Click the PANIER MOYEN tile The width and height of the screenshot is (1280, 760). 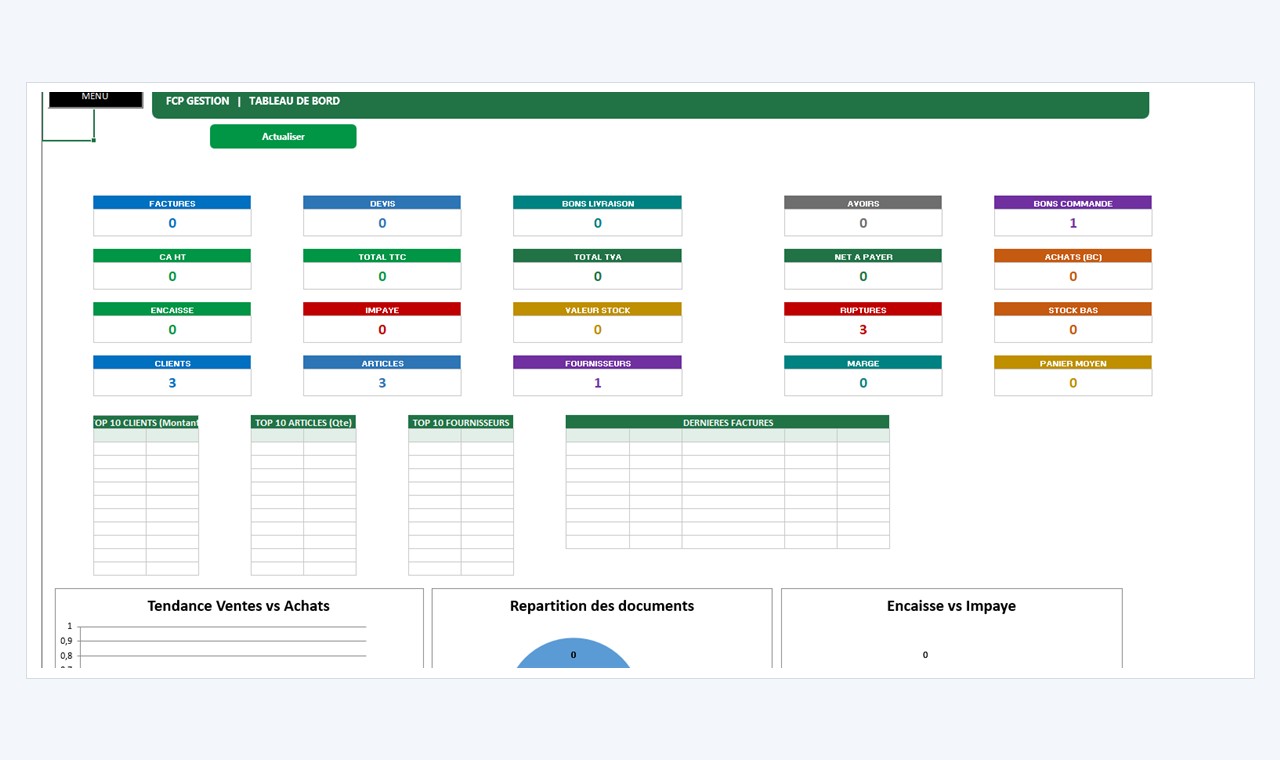(x=1073, y=375)
